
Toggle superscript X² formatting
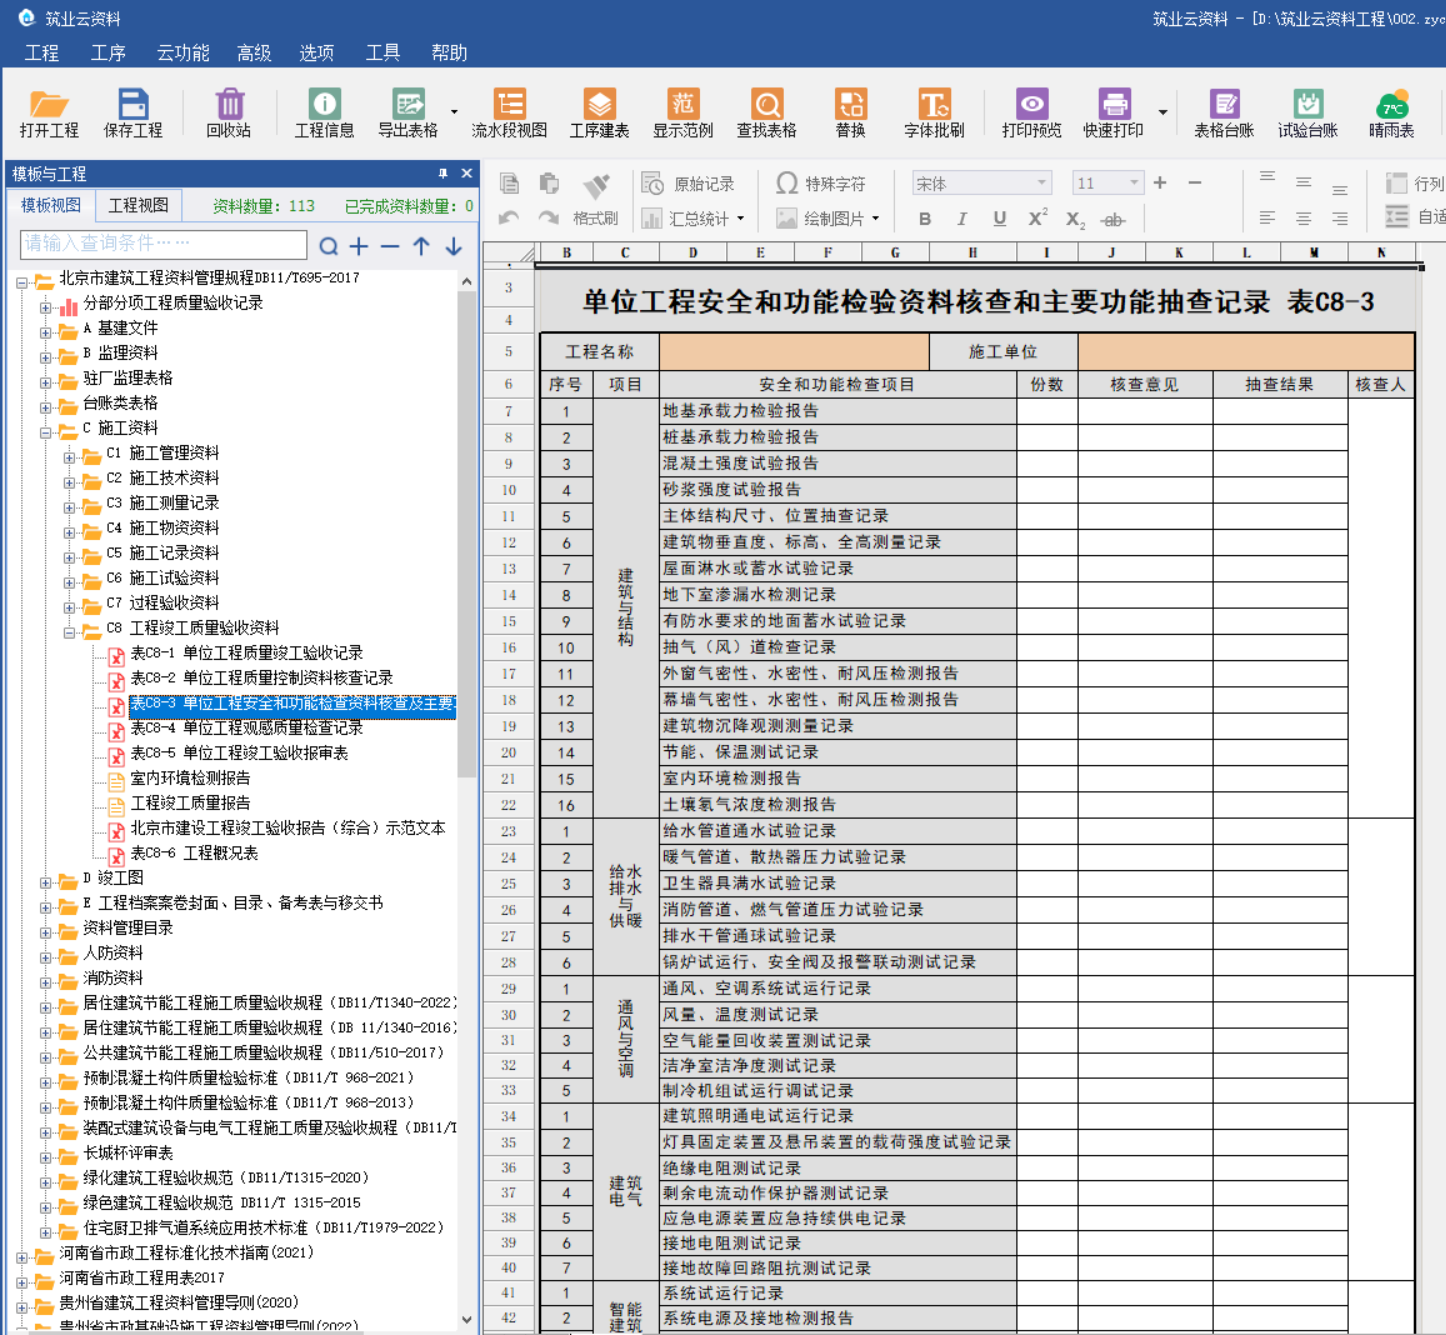[1038, 218]
